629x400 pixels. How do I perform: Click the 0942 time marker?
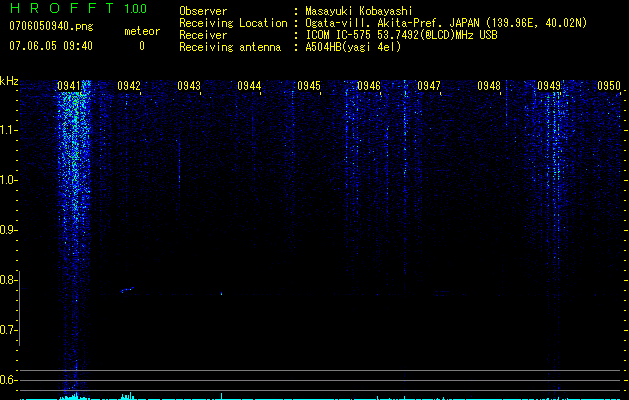point(129,86)
